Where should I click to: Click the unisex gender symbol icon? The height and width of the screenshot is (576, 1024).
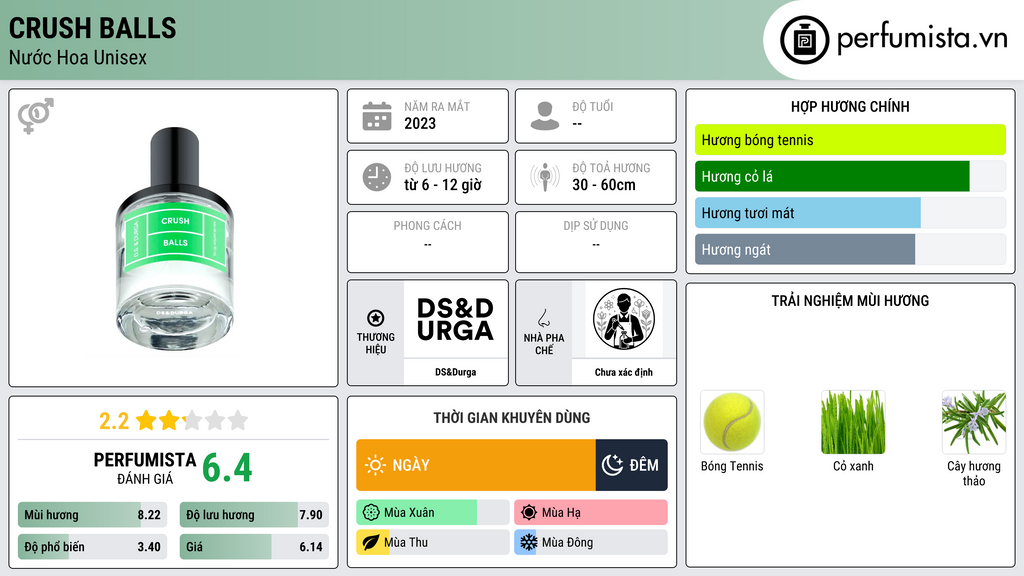(36, 115)
